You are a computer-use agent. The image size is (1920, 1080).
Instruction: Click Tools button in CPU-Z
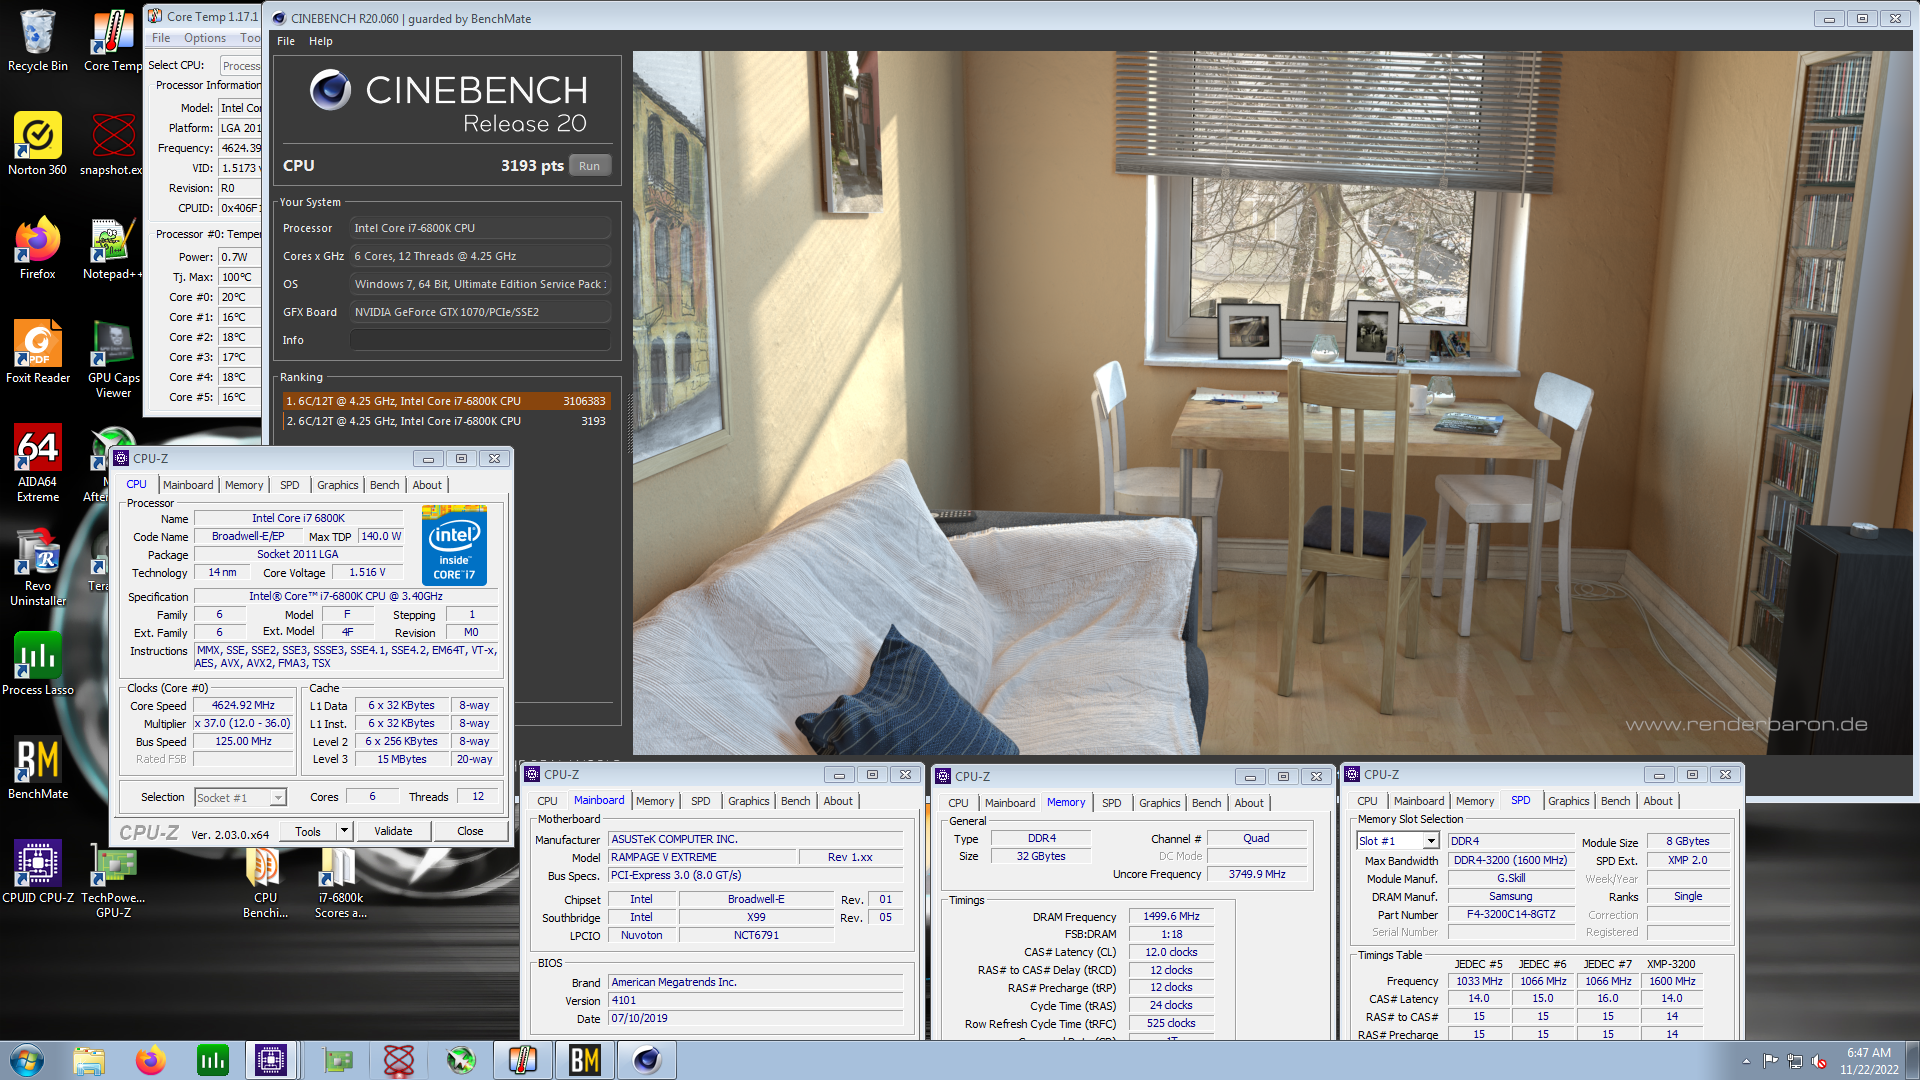308,831
